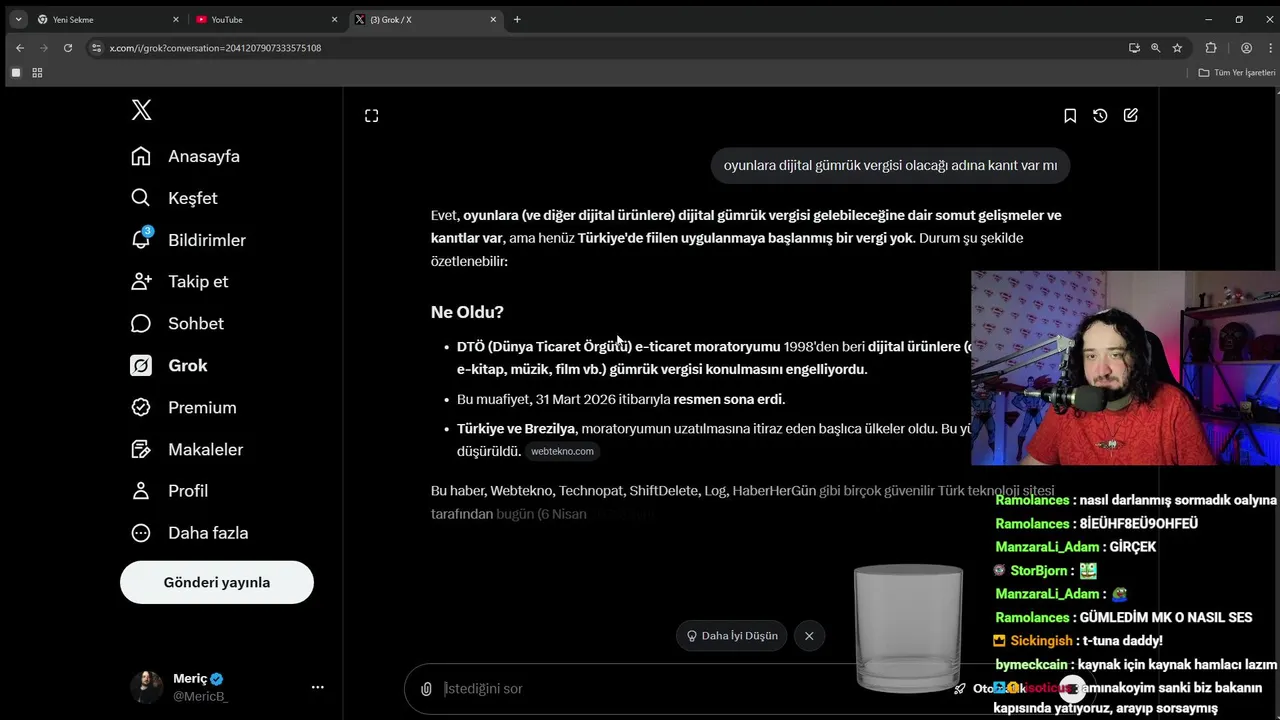This screenshot has width=1280, height=720.
Task: Click Sickingish t-tuna daddy message
Action: tap(1077, 641)
